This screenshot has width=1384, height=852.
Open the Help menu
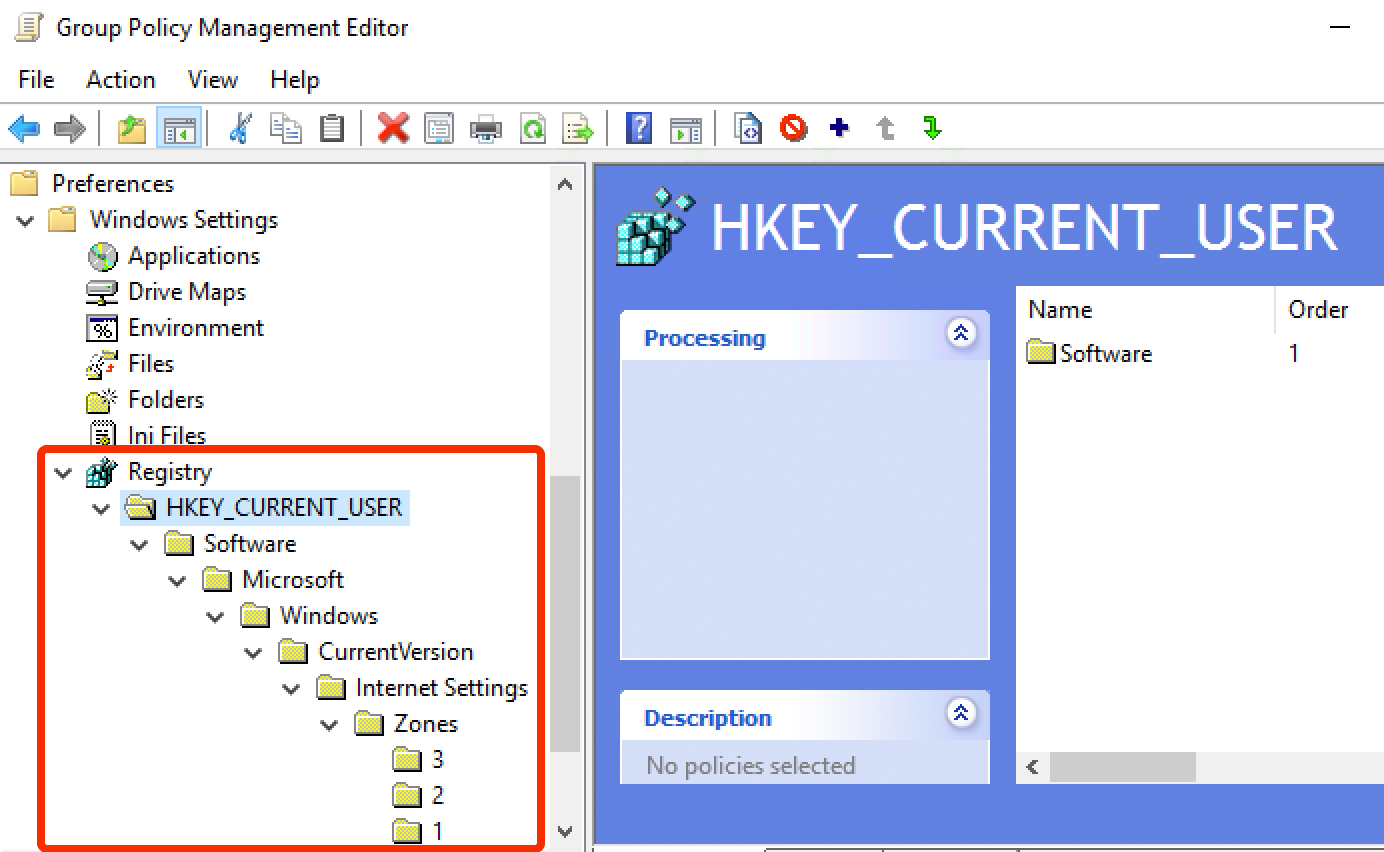(x=295, y=80)
